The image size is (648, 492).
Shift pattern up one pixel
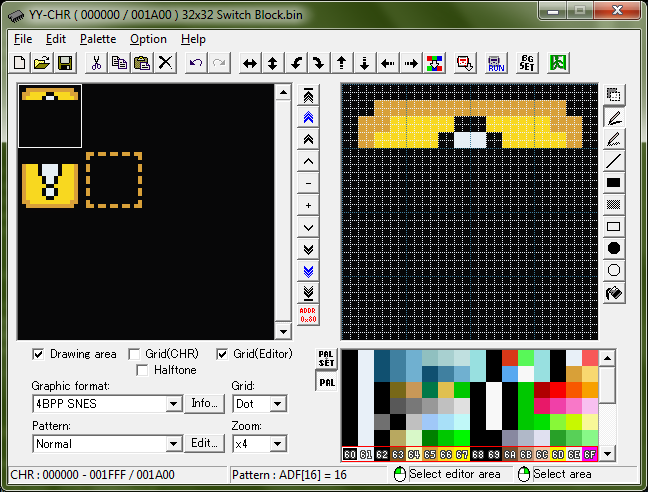[x=342, y=63]
